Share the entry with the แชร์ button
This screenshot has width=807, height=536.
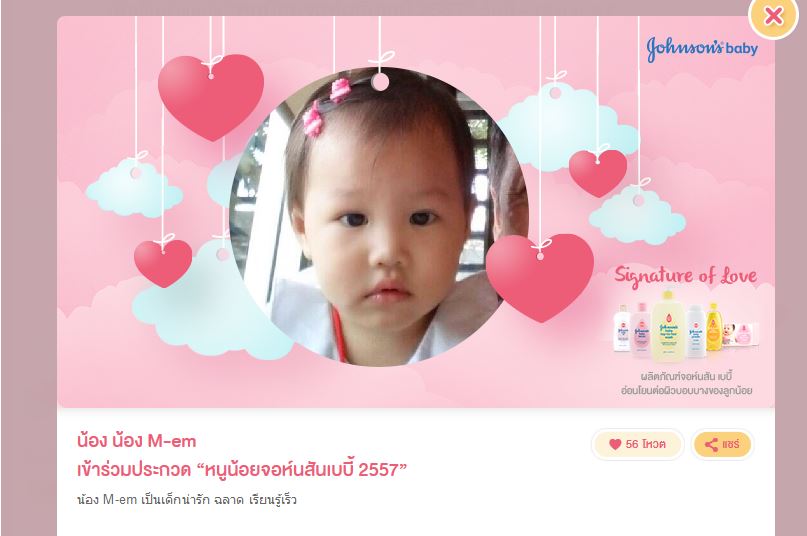tap(722, 444)
